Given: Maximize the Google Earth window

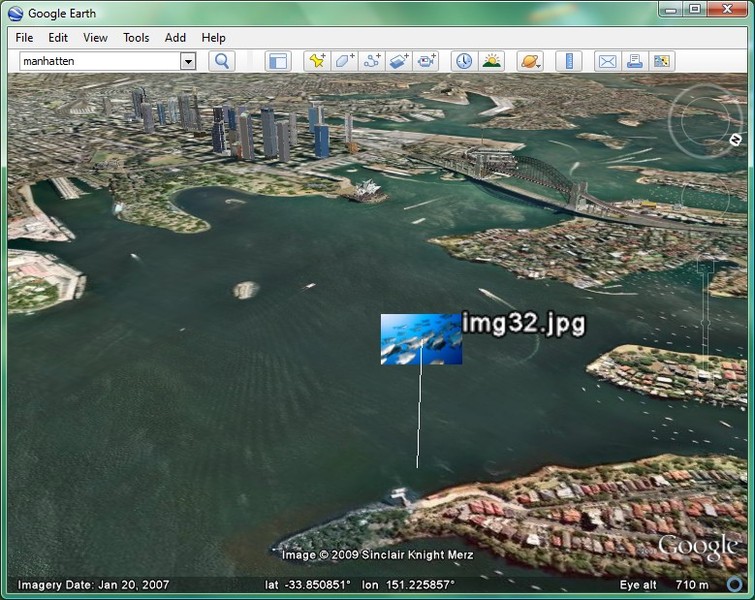Looking at the screenshot, I should pyautogui.click(x=695, y=10).
